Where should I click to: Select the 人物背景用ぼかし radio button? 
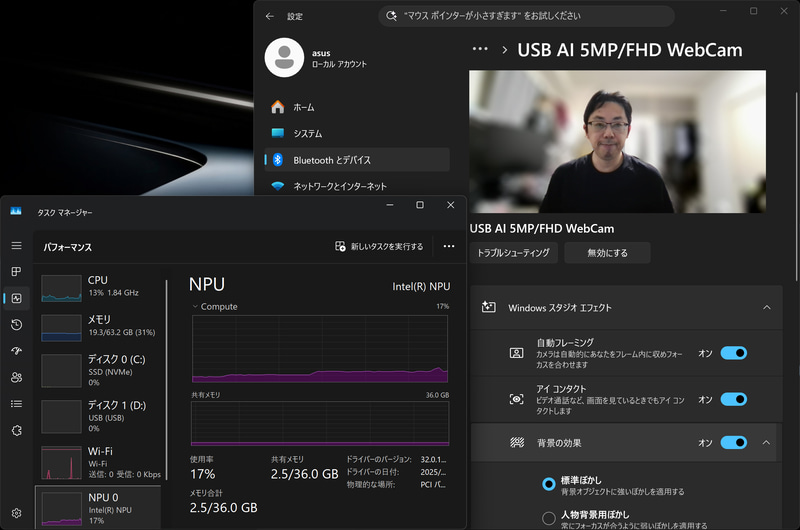(x=548, y=518)
